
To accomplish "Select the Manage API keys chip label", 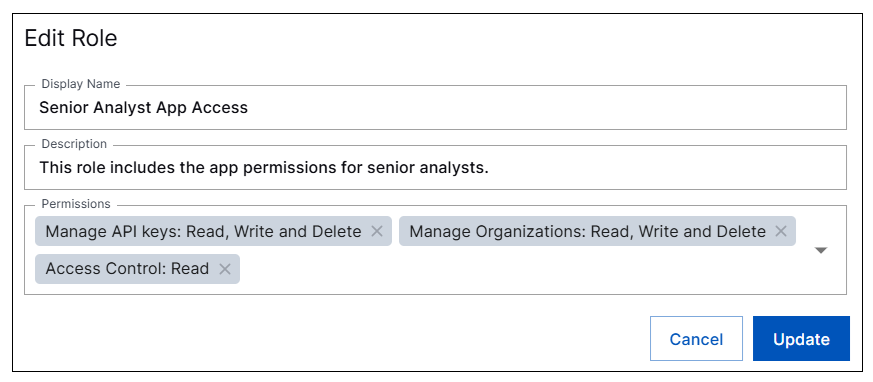I will click(x=203, y=231).
